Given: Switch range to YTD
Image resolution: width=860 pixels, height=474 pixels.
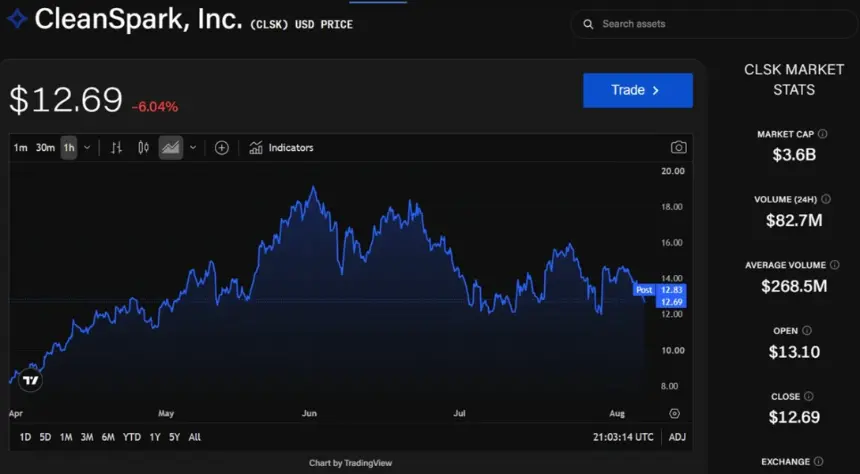Looking at the screenshot, I should [x=132, y=437].
